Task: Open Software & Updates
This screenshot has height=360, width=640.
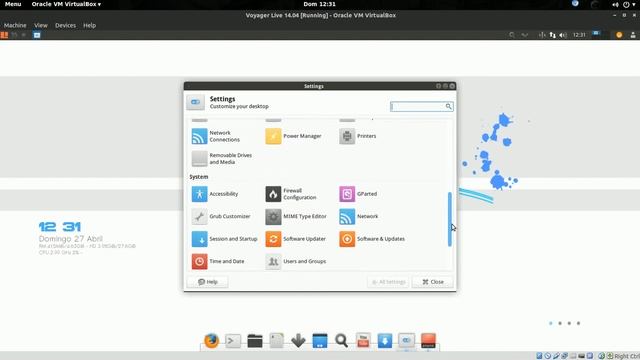Action: click(372, 239)
